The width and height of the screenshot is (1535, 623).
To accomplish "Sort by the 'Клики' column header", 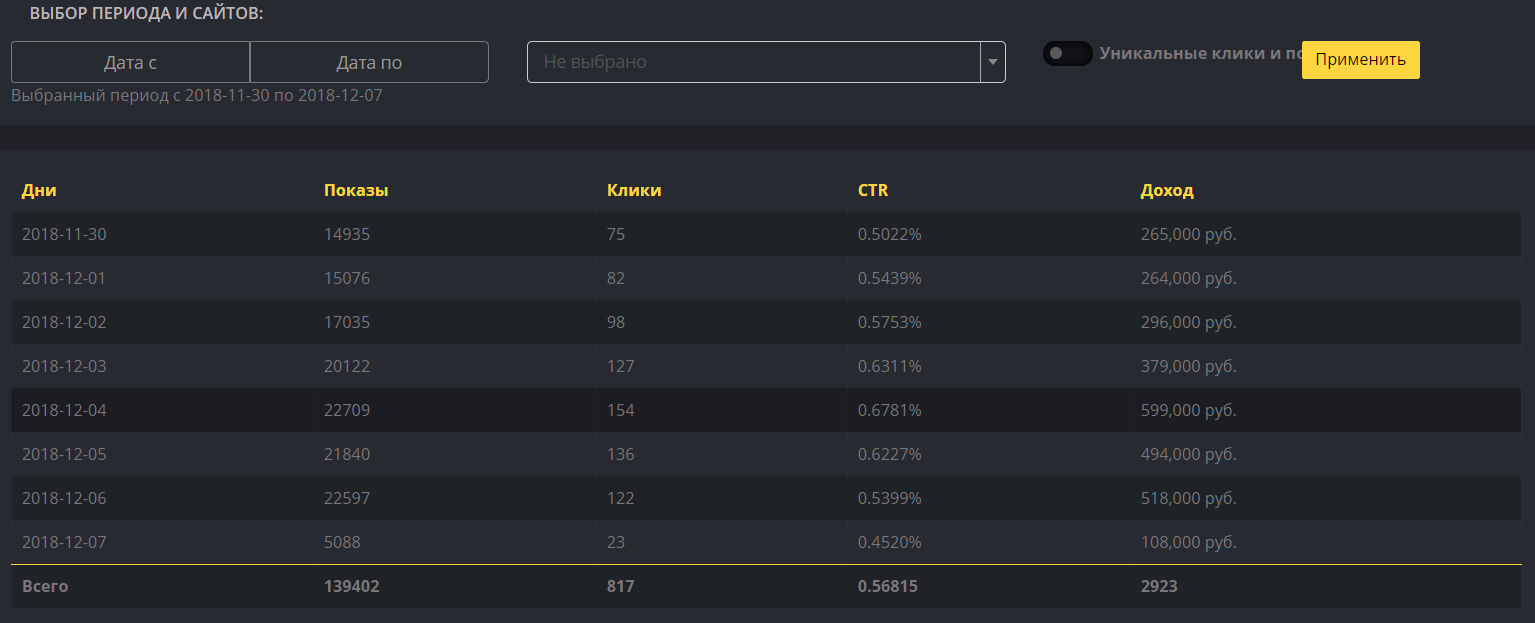I will (634, 190).
